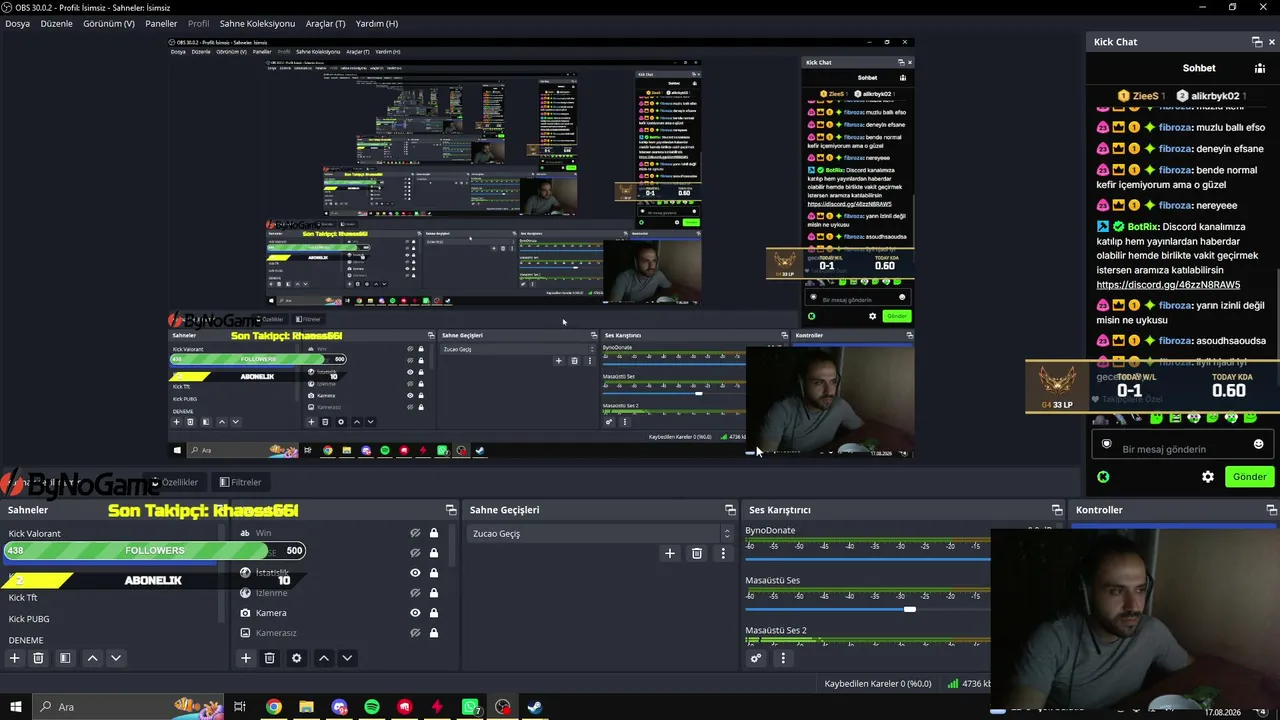This screenshot has height=720, width=1280.
Task: Open the Düzenle menu
Action: (x=56, y=23)
